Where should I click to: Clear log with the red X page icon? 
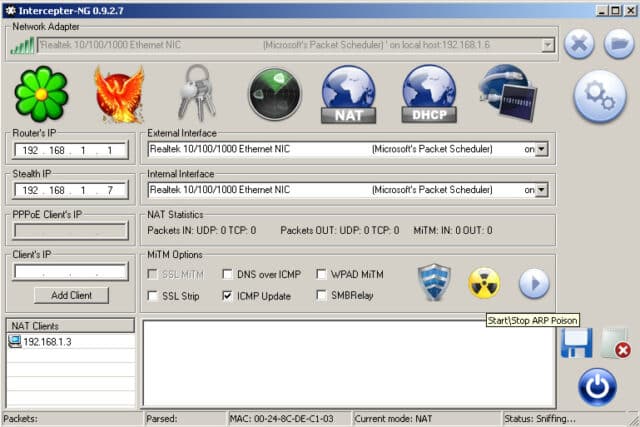(616, 343)
